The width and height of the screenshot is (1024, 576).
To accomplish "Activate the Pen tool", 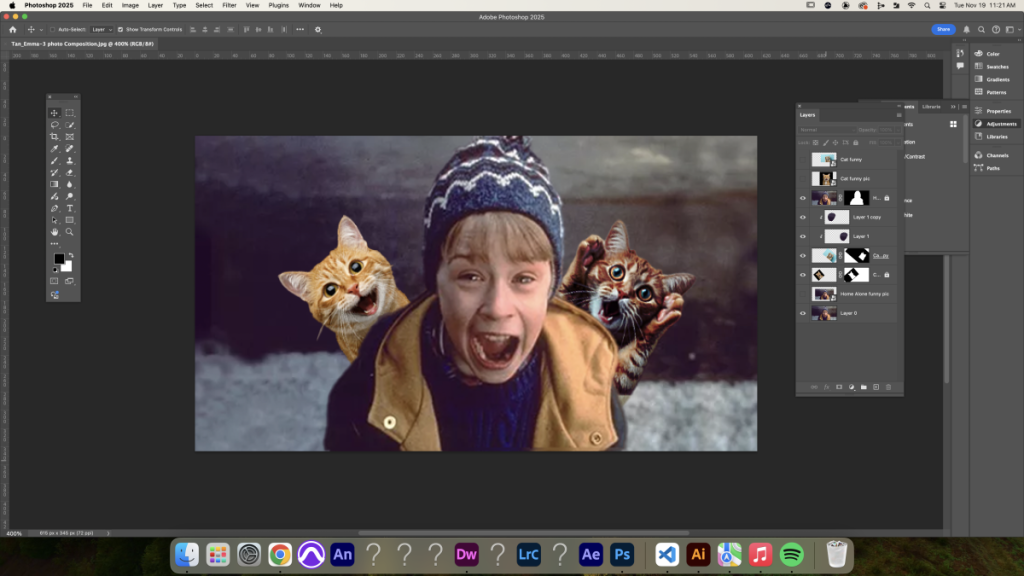I will coord(55,208).
